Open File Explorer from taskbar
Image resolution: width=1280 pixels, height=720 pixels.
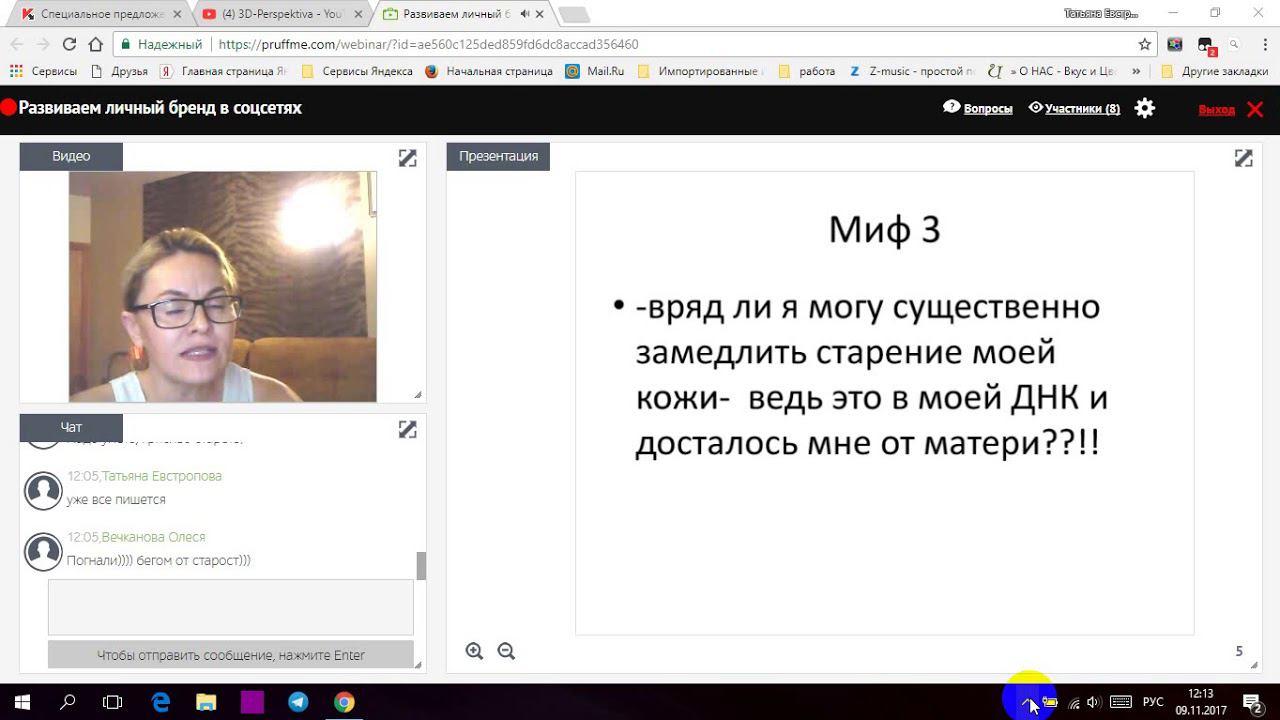206,702
